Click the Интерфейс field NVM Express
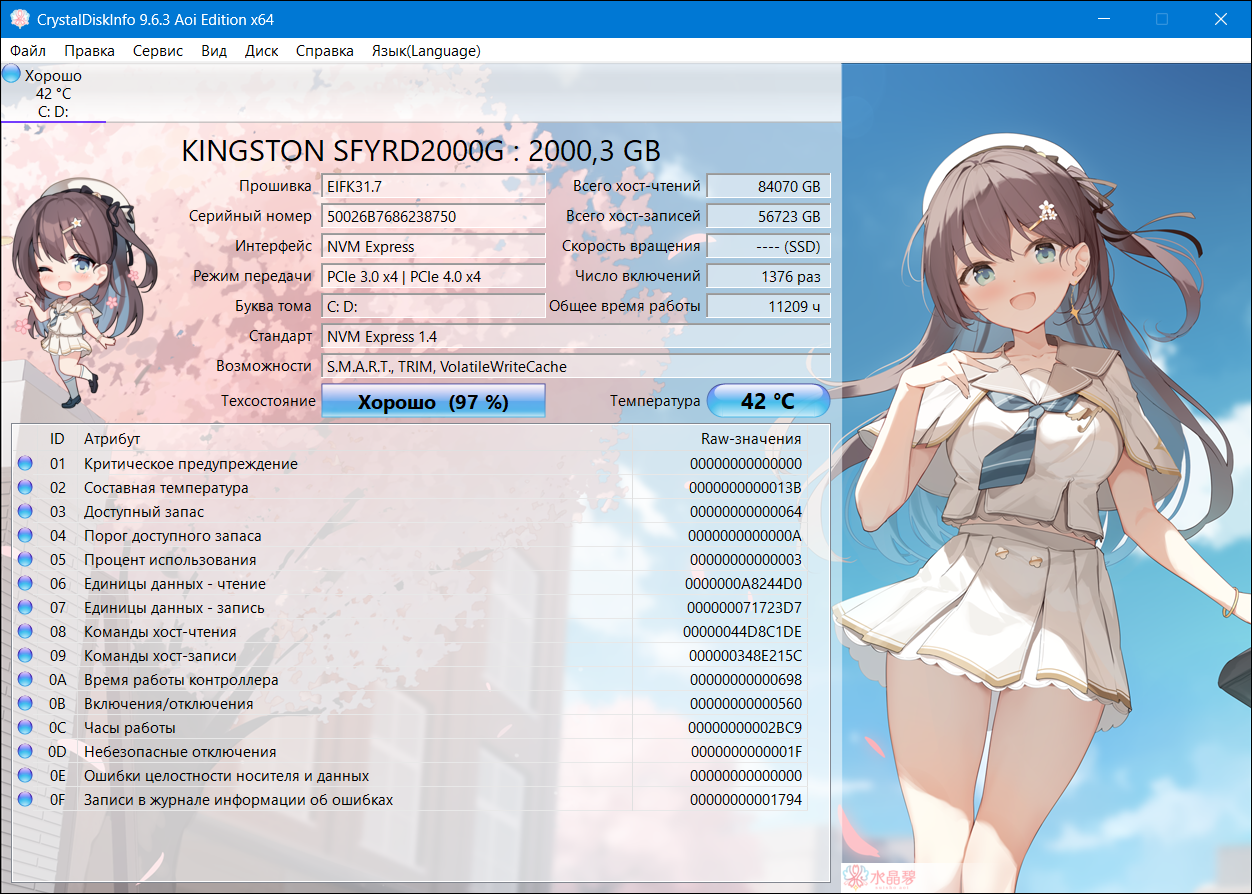This screenshot has width=1252, height=894. [433, 246]
